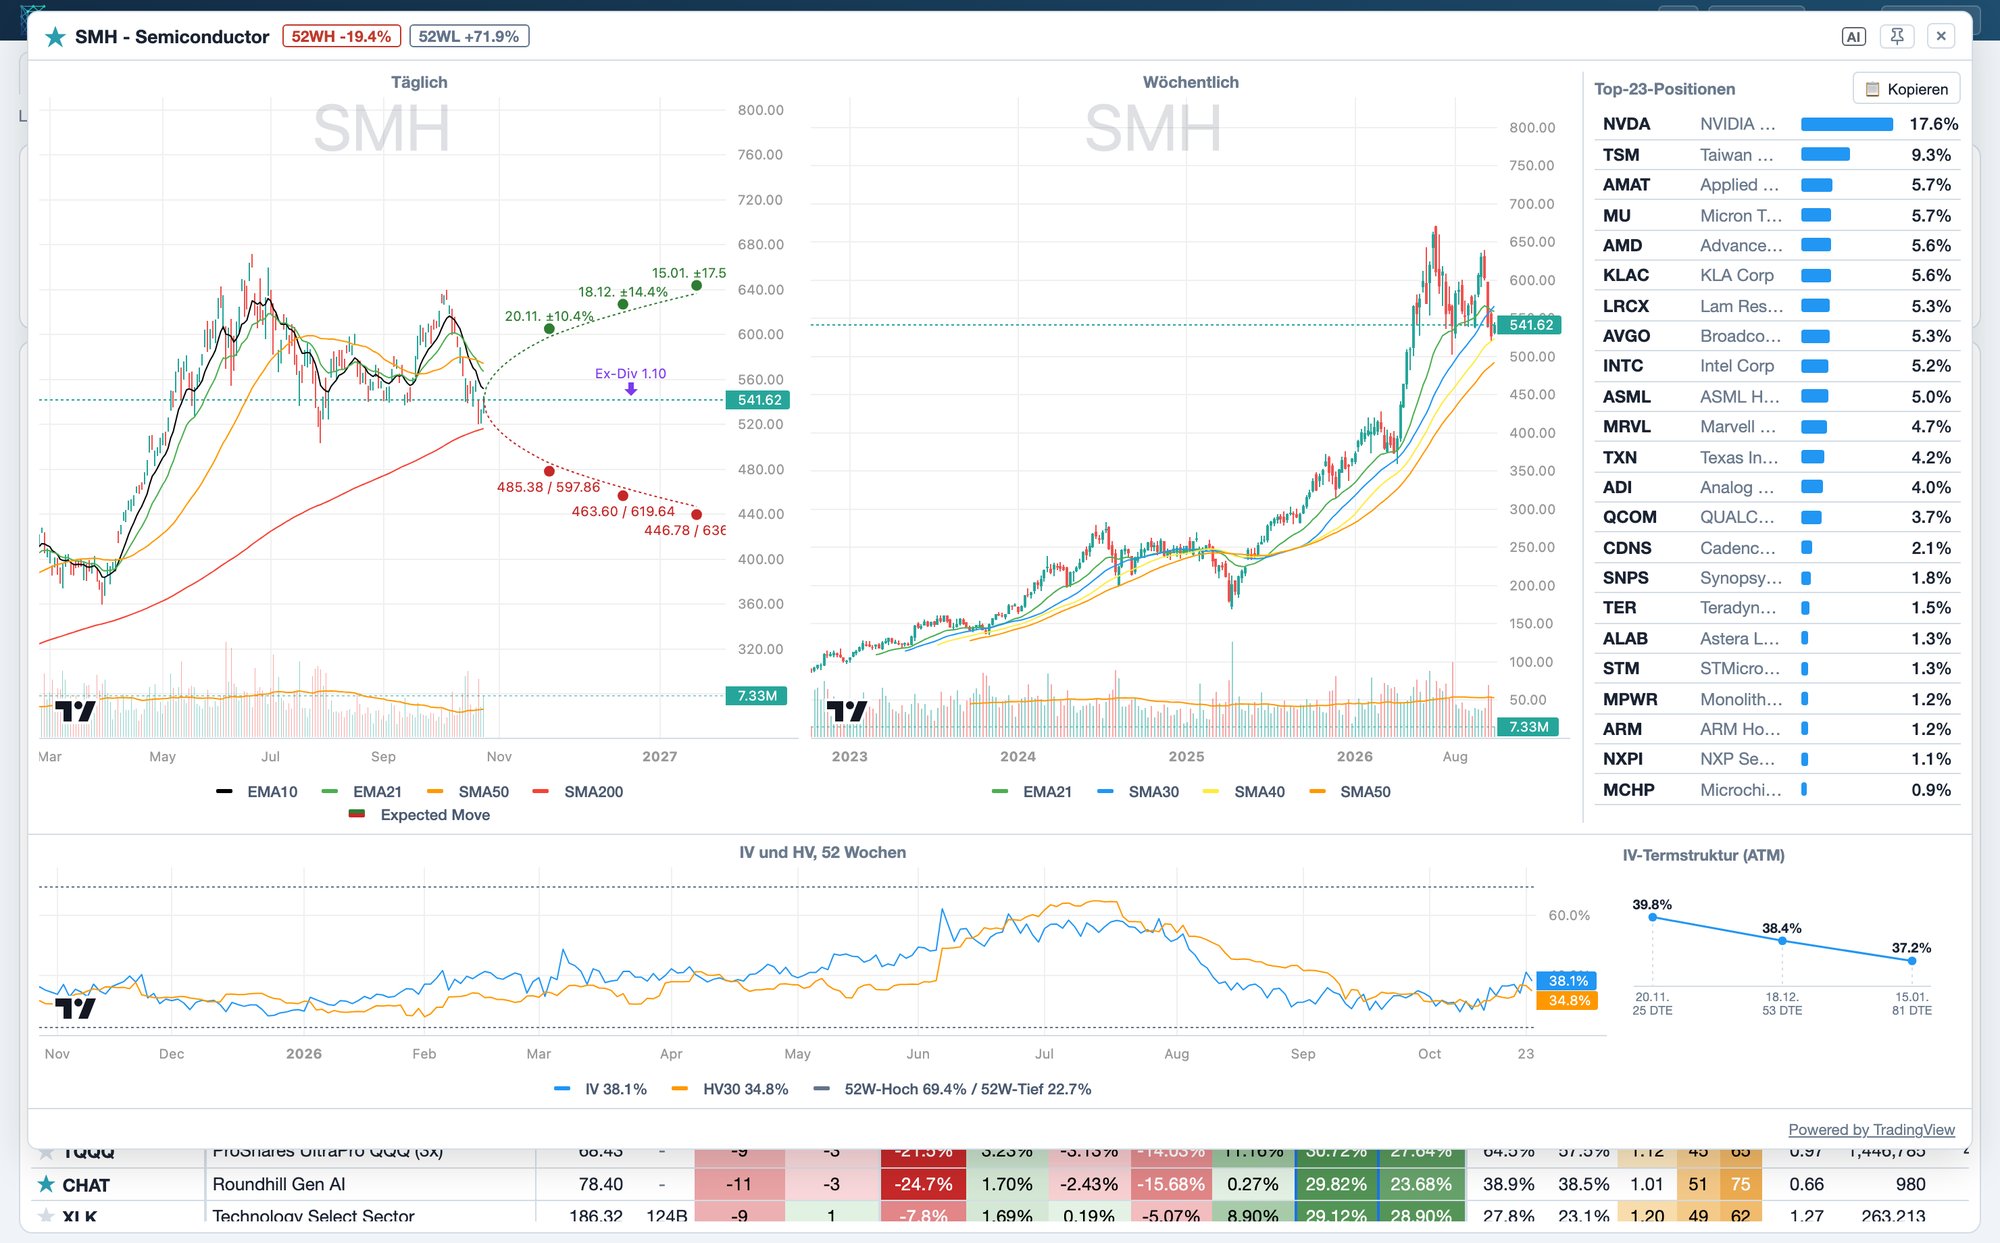Viewport: 2000px width, 1243px height.
Task: Click the 541.62 price label on daily chart
Action: pyautogui.click(x=758, y=400)
